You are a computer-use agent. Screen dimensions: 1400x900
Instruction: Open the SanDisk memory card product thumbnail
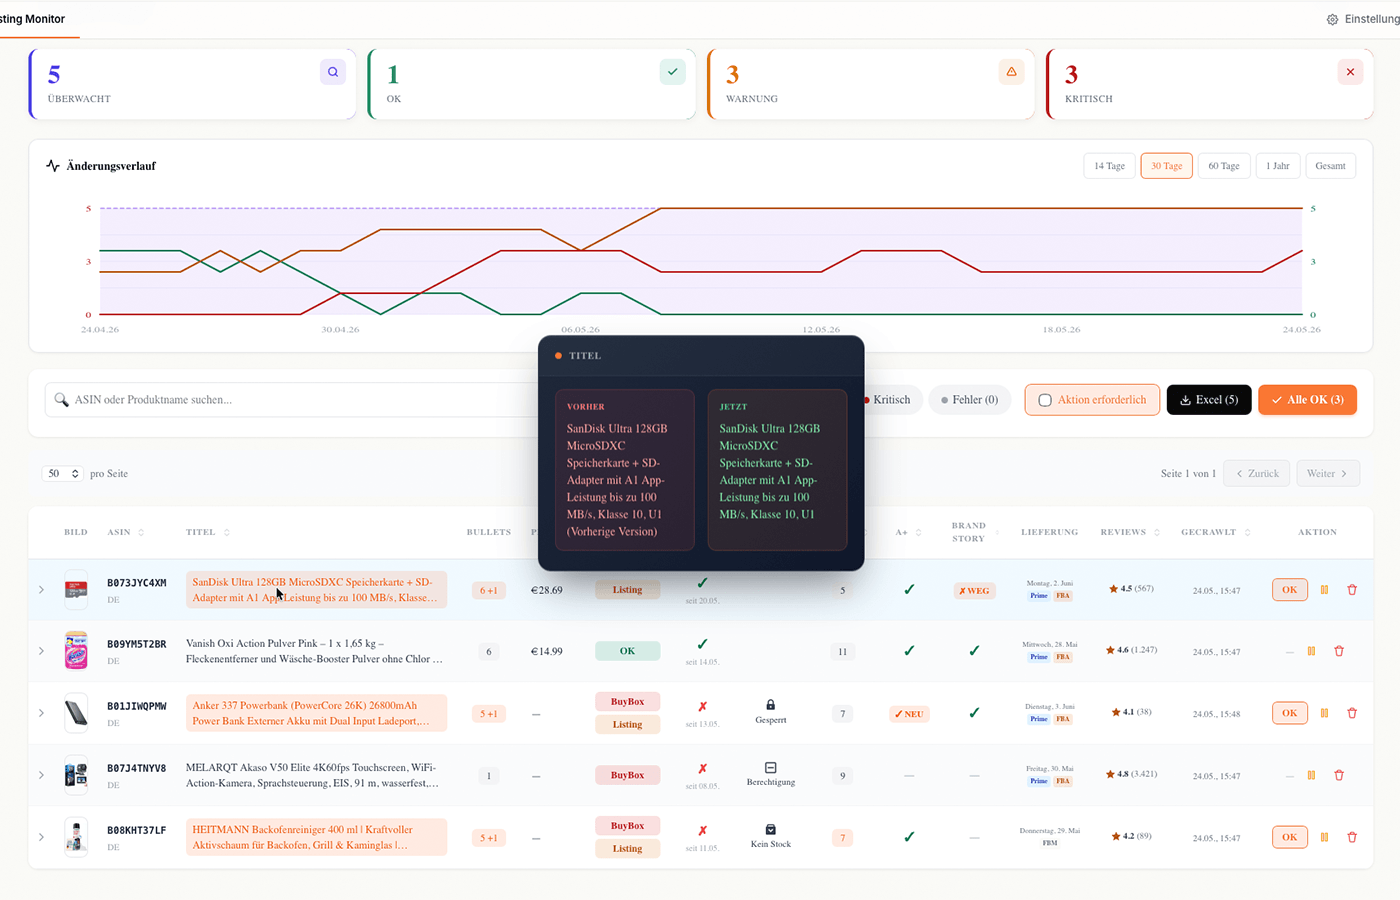[x=76, y=590]
